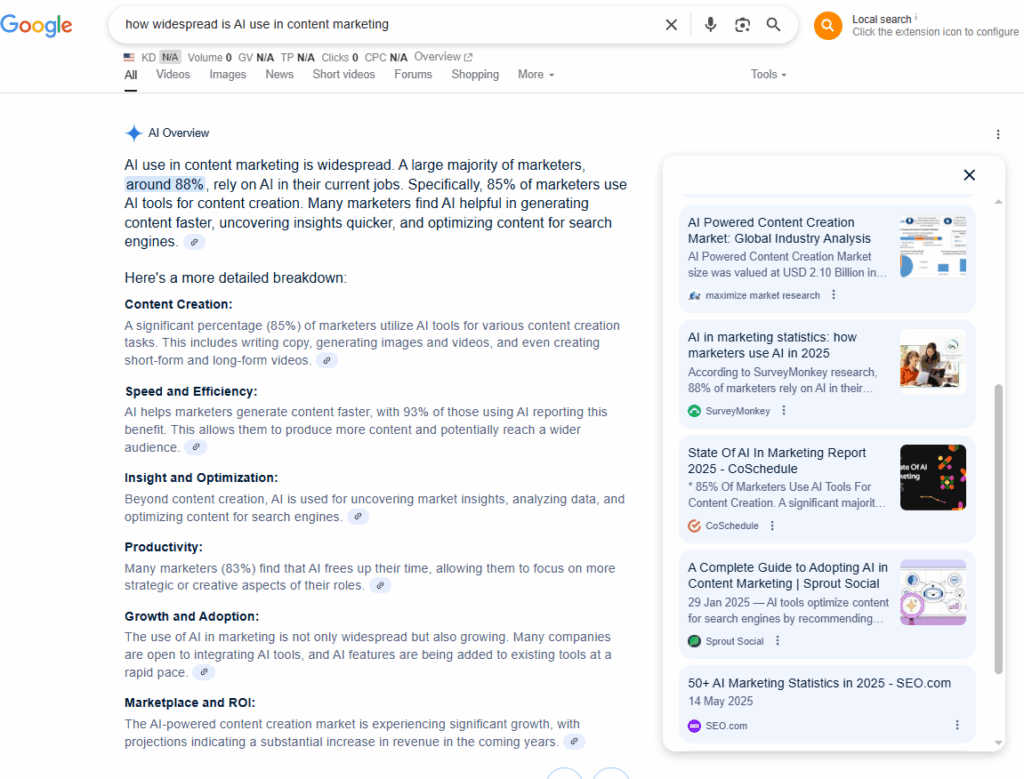Start voice search with the microphone icon

click(x=711, y=25)
